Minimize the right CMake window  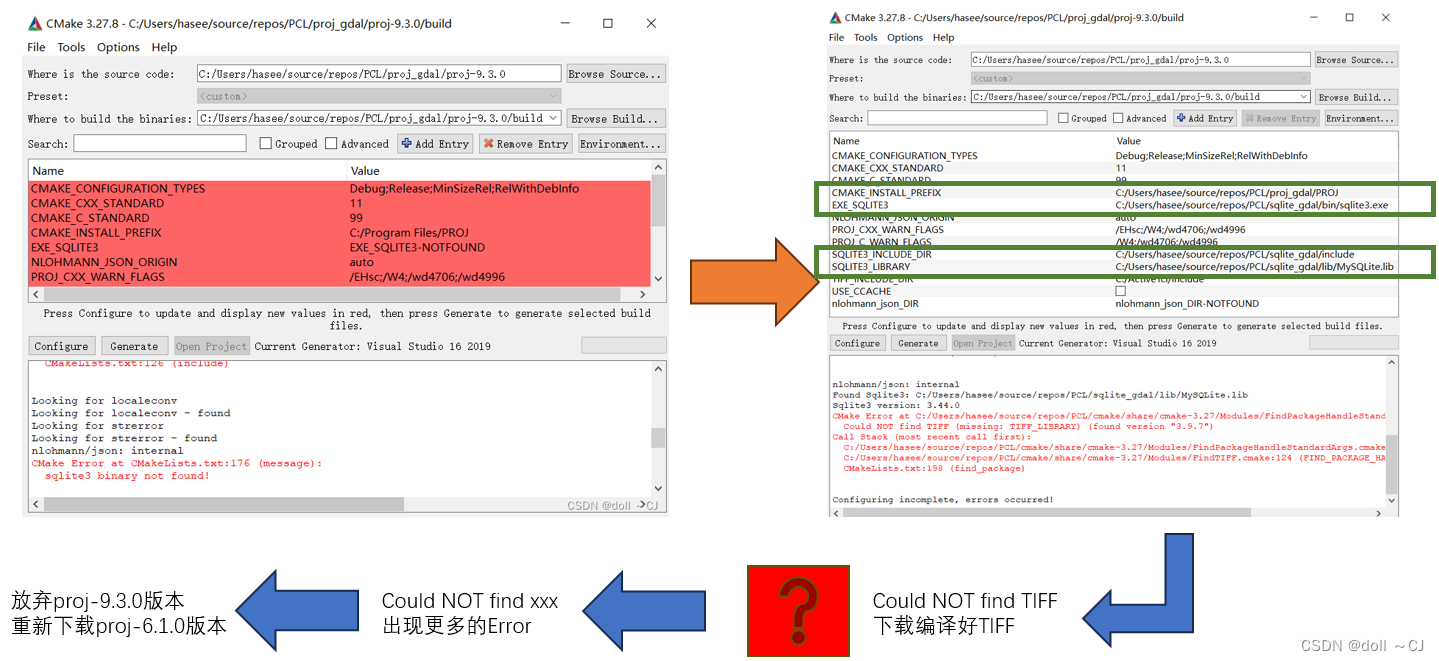point(1314,17)
